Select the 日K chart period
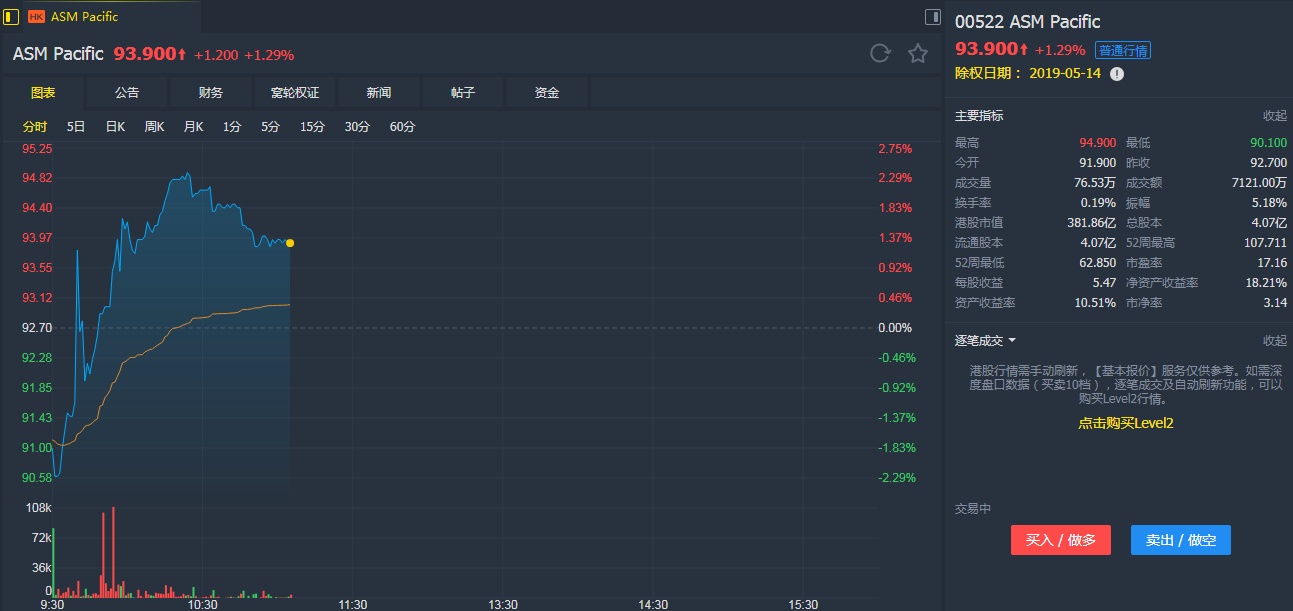Viewport: 1293px width, 611px height. click(x=115, y=127)
